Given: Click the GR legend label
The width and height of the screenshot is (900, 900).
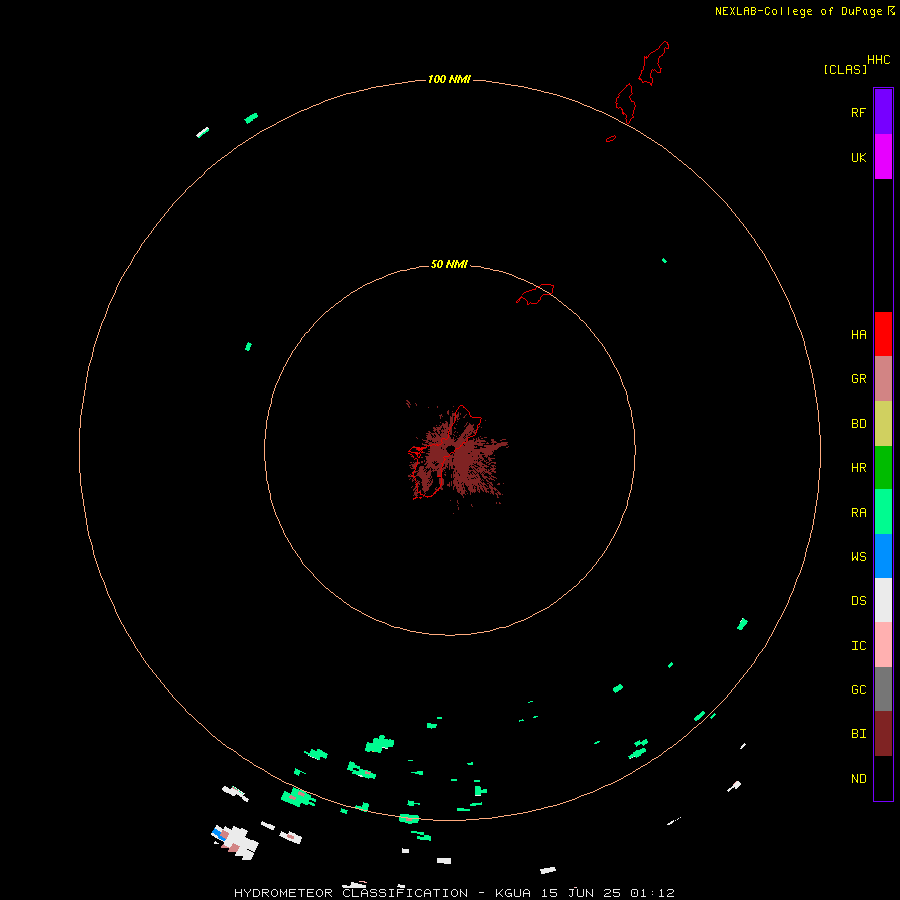Looking at the screenshot, I should coord(858,379).
